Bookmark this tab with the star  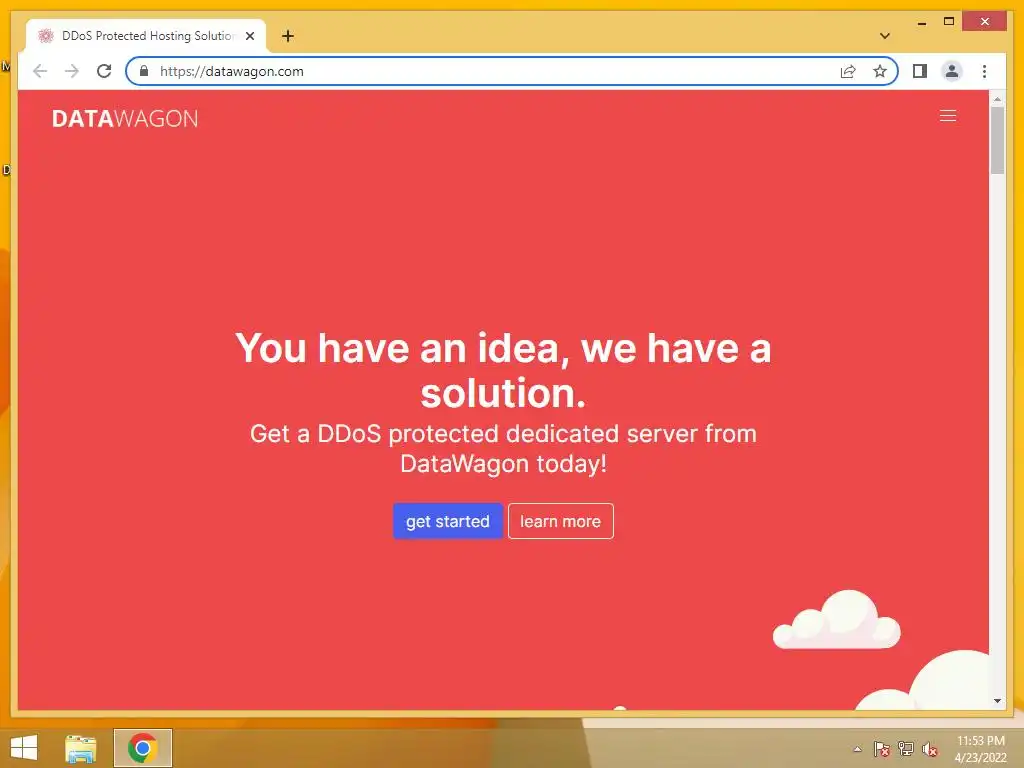coord(880,71)
